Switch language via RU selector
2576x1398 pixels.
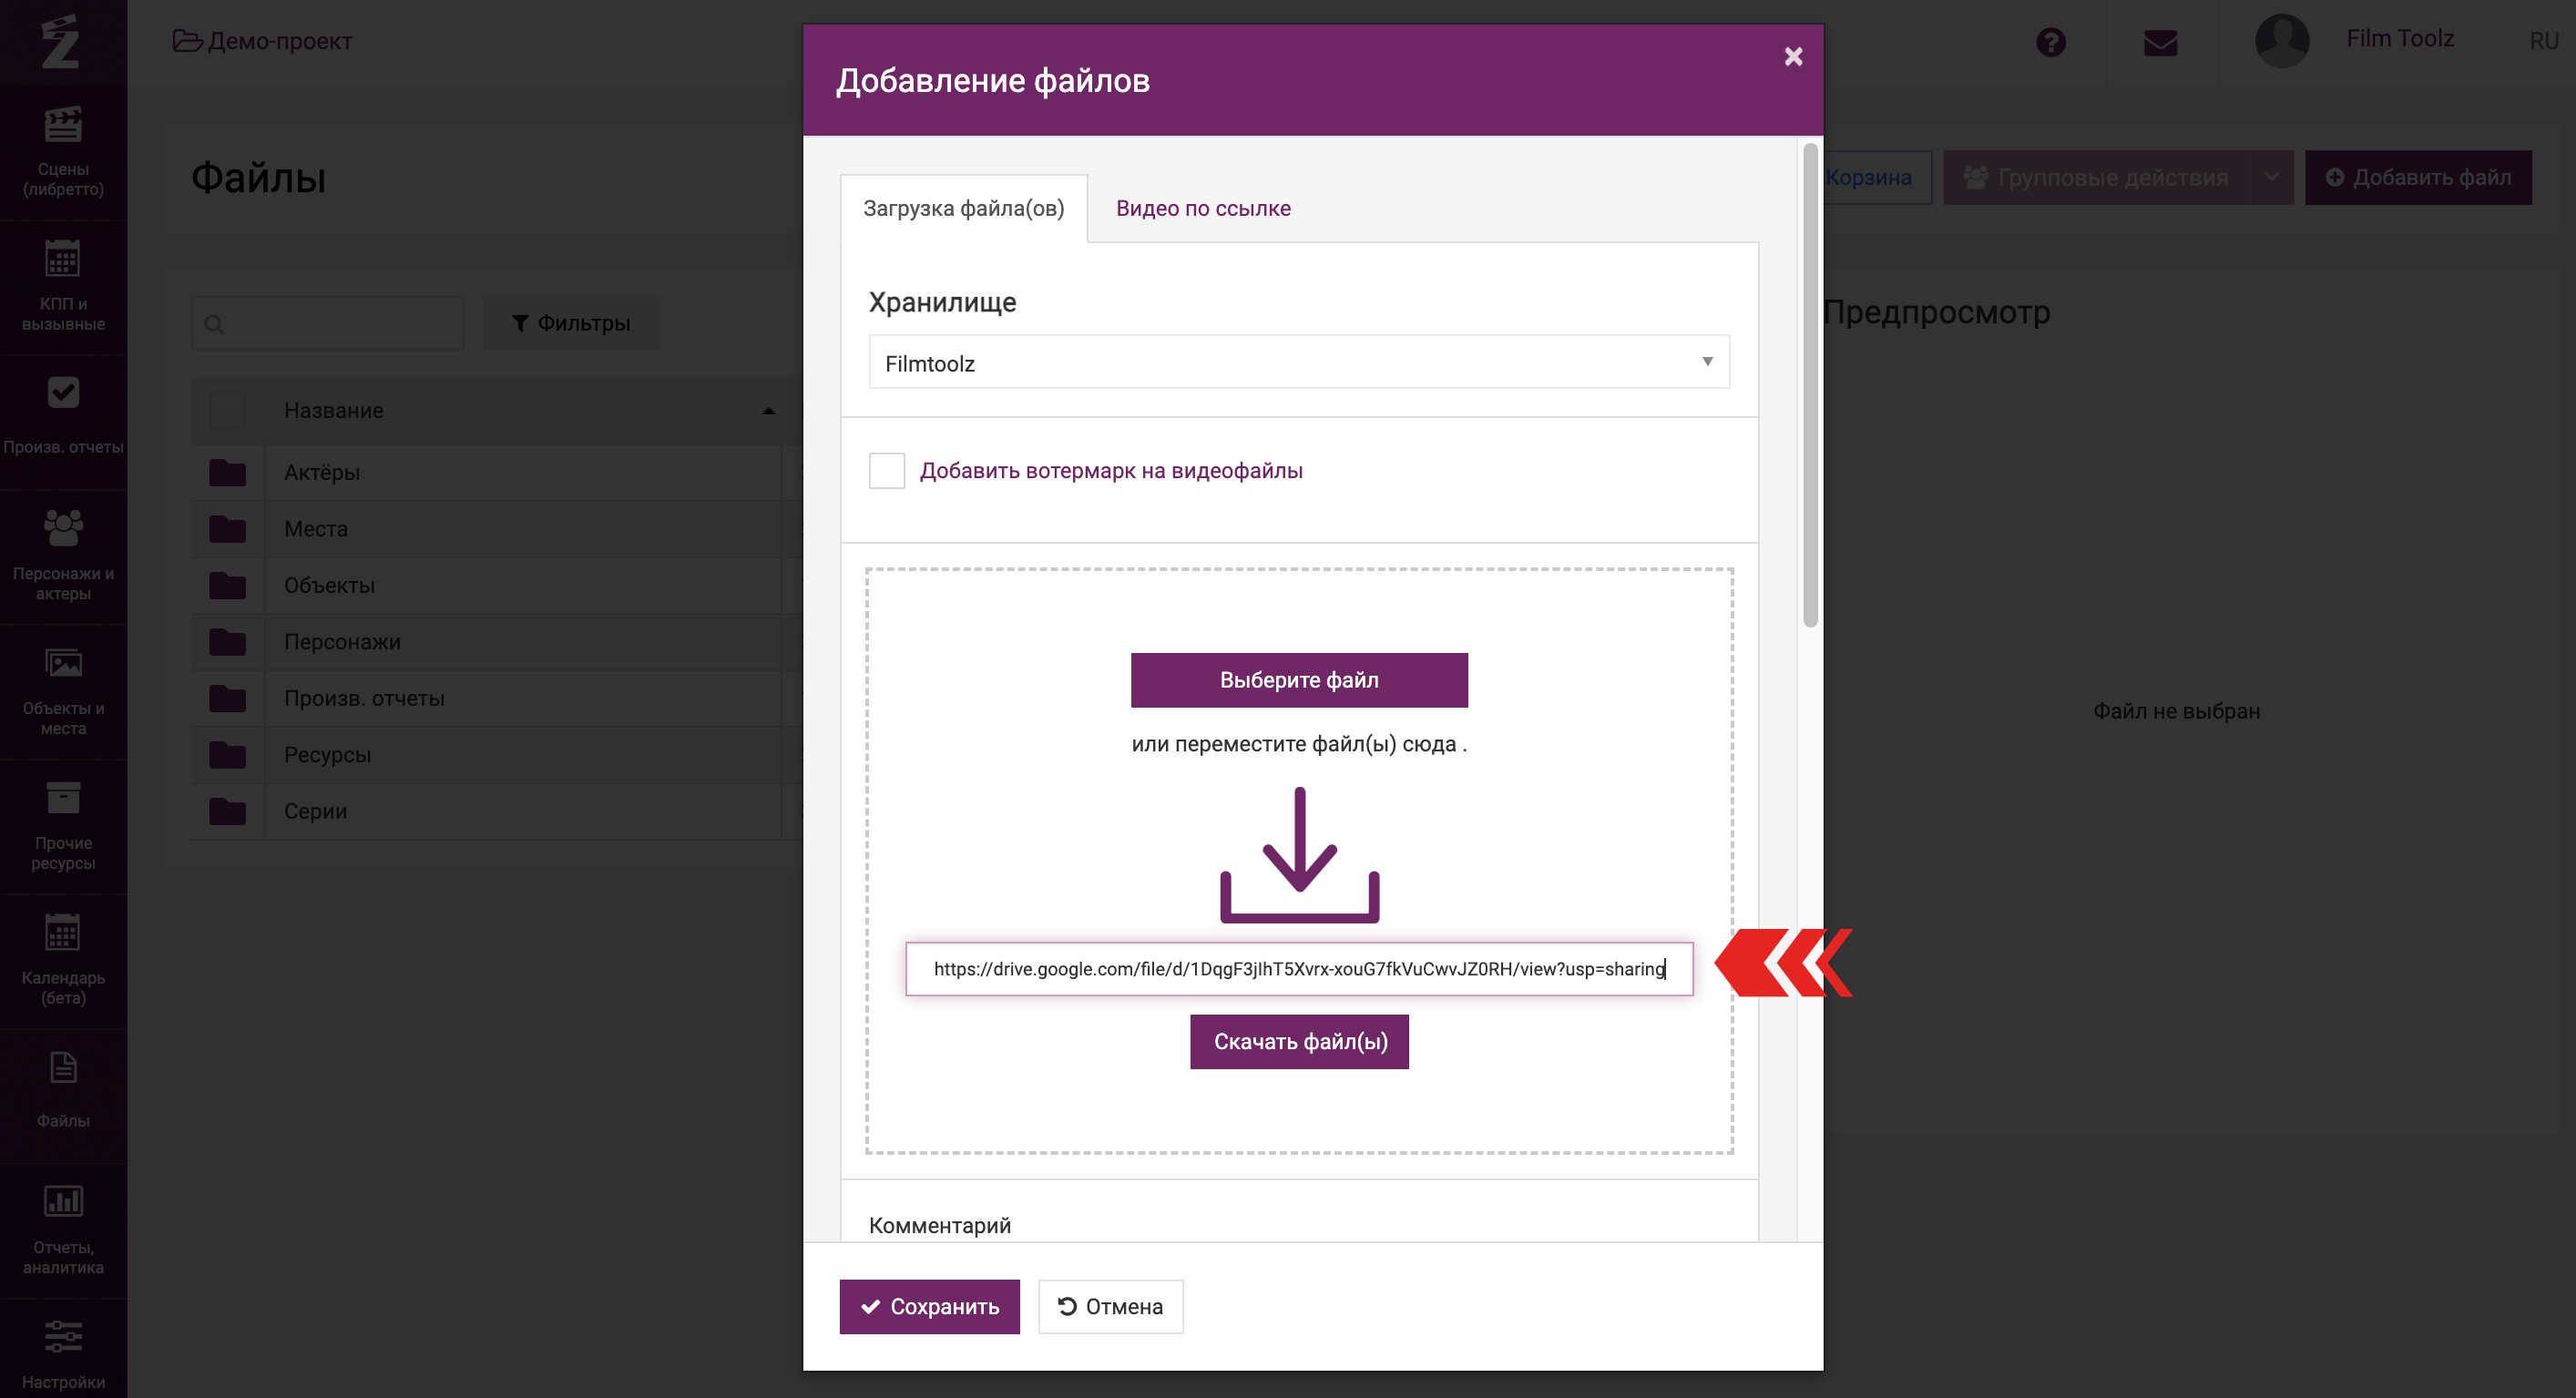(2543, 41)
